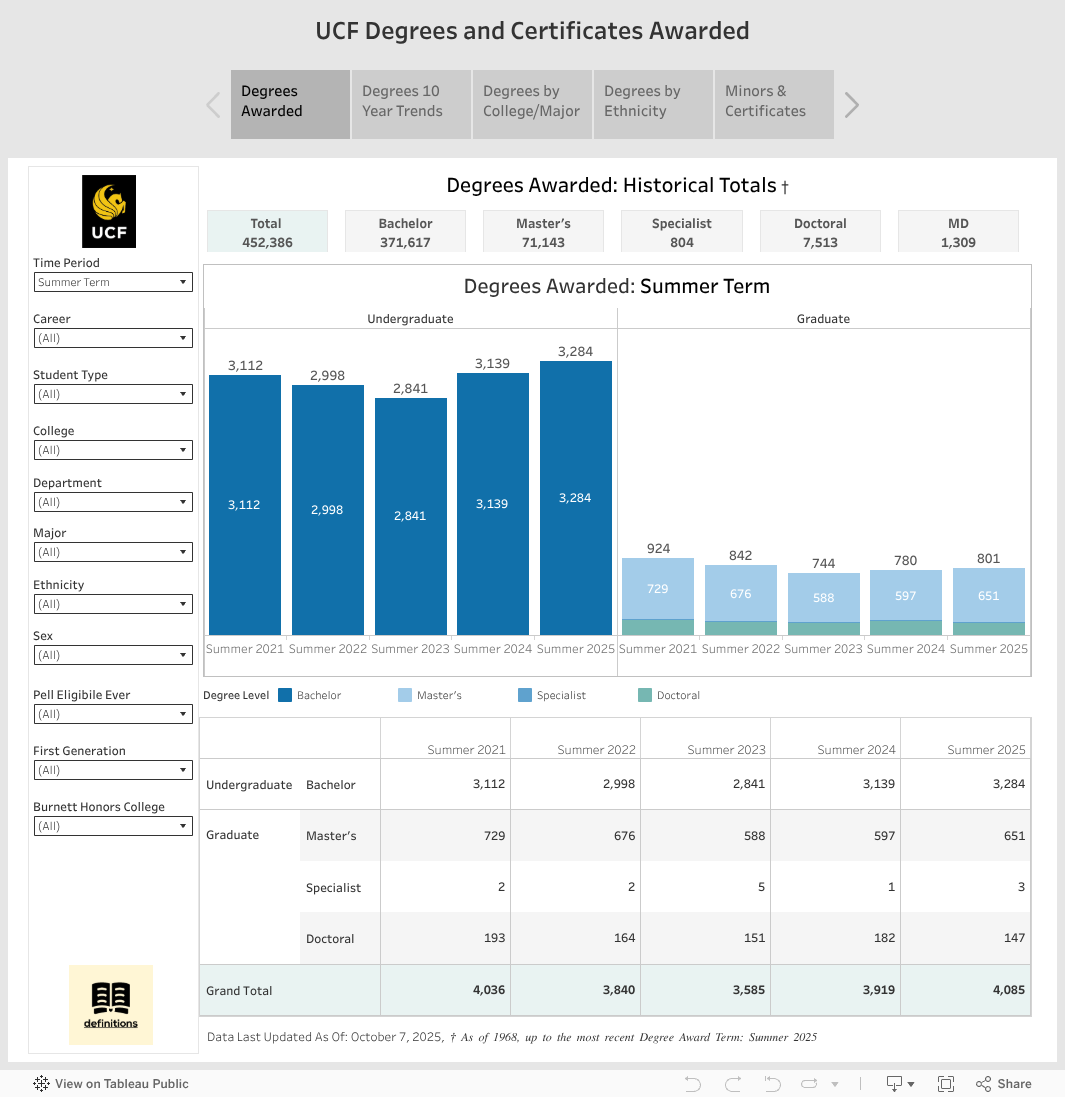Open the download menu icon
Screen dimensions: 1065x1097
pos(900,1084)
